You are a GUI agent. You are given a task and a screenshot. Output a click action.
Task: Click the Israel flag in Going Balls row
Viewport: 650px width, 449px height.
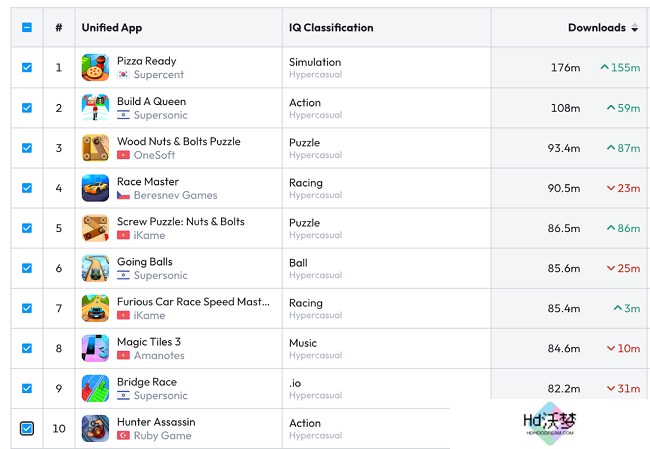click(123, 275)
